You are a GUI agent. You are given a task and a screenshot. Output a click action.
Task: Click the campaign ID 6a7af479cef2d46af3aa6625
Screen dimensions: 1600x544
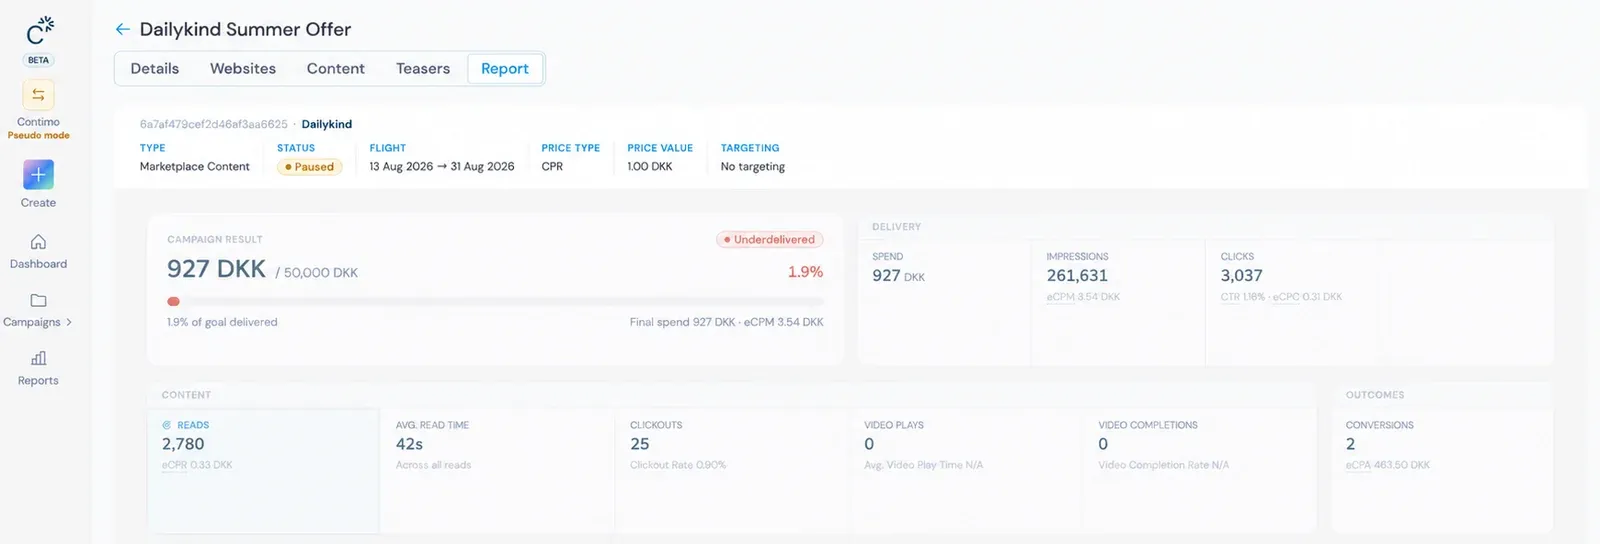[214, 124]
